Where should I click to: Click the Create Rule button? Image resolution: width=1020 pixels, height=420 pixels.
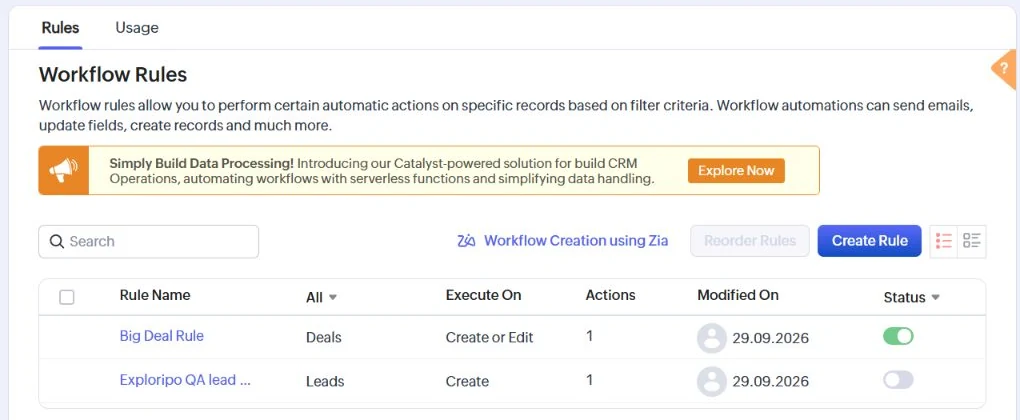[x=870, y=241]
